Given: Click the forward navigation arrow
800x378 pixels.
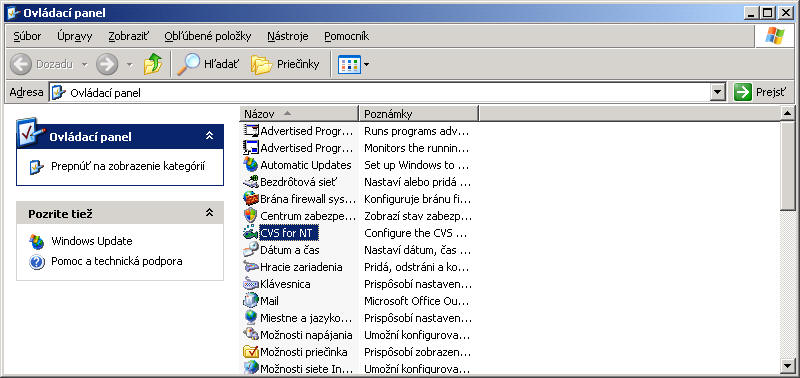Looking at the screenshot, I should (x=107, y=64).
